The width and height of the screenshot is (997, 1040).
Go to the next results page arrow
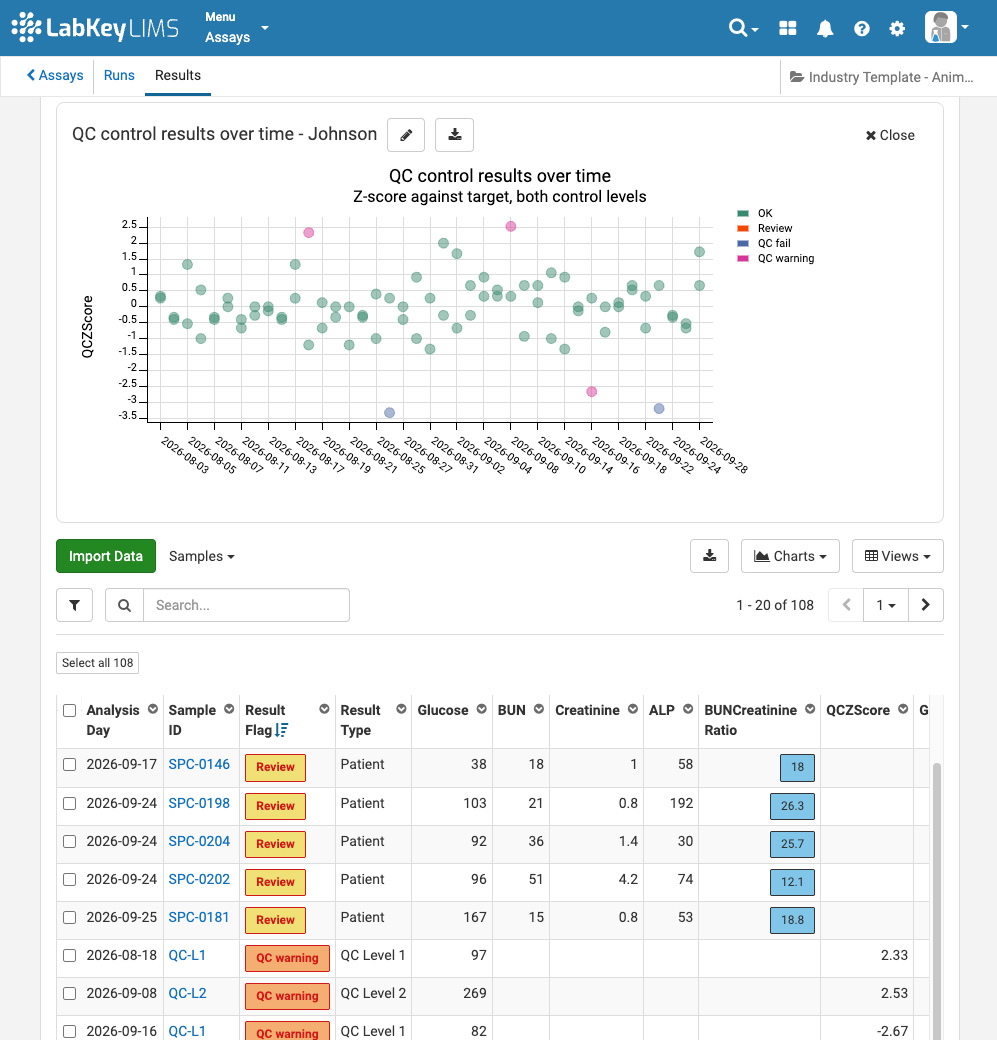(x=925, y=605)
